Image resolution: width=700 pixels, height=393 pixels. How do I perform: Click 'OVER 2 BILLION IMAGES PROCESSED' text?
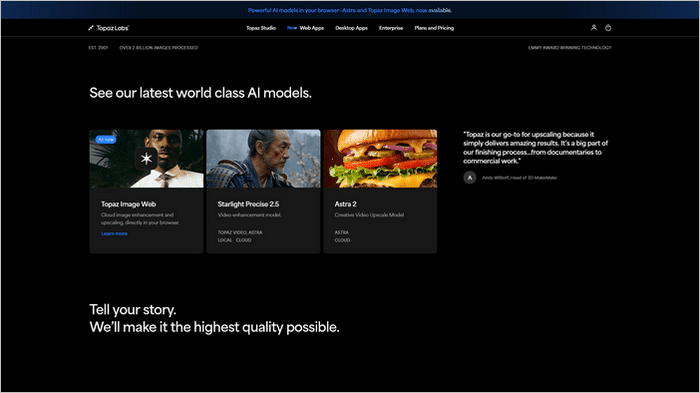click(158, 48)
